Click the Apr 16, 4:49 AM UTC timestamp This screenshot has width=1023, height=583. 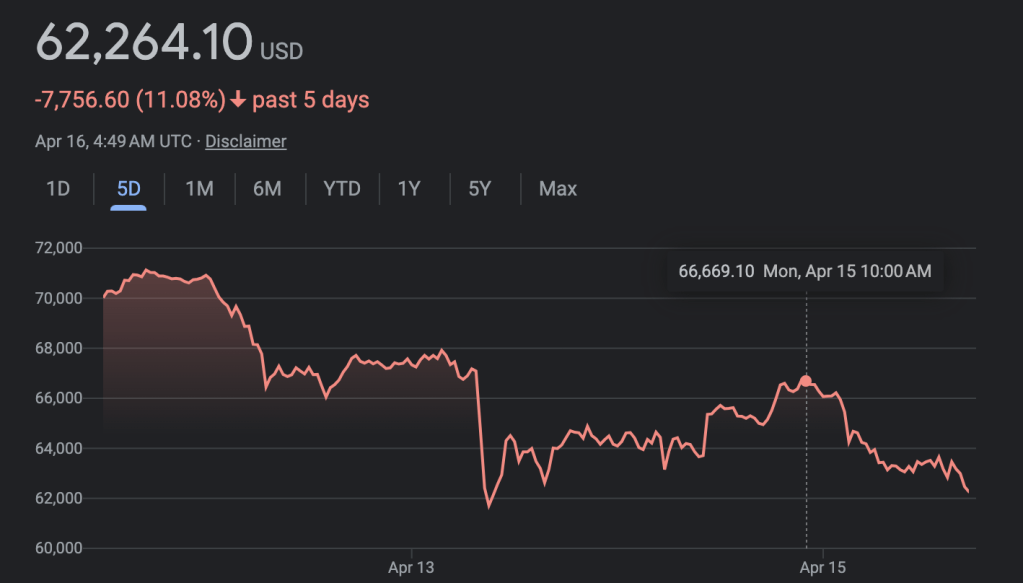(113, 141)
